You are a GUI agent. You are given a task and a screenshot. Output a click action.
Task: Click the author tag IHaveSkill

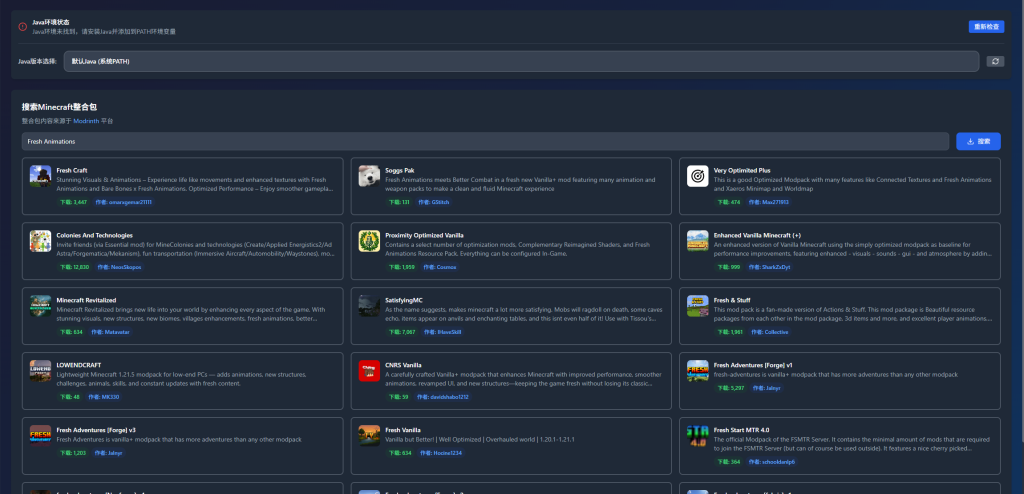pos(443,332)
